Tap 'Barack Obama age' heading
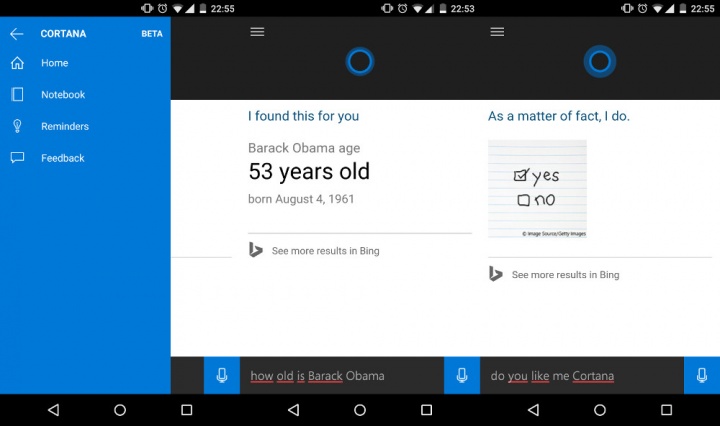Screen dimensions: 720x426 click(x=304, y=148)
